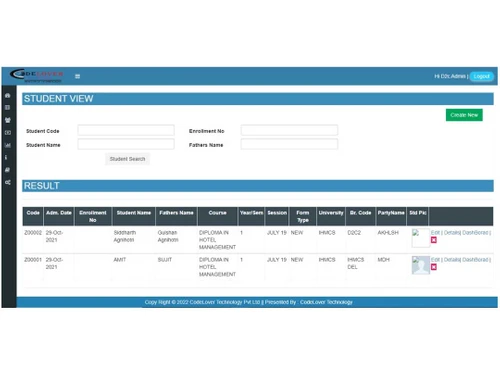Click the Student Name column header
The height and width of the screenshot is (375, 500).
(134, 216)
